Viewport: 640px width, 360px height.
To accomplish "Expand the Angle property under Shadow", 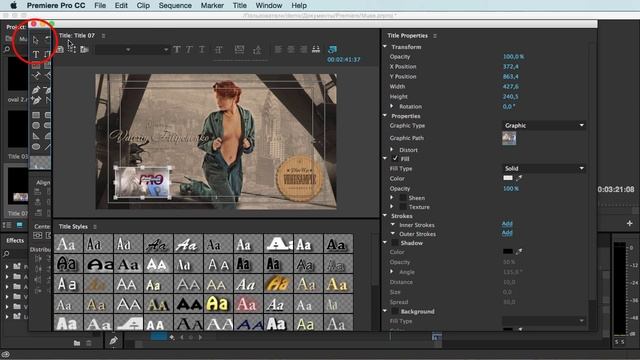I will click(392, 271).
